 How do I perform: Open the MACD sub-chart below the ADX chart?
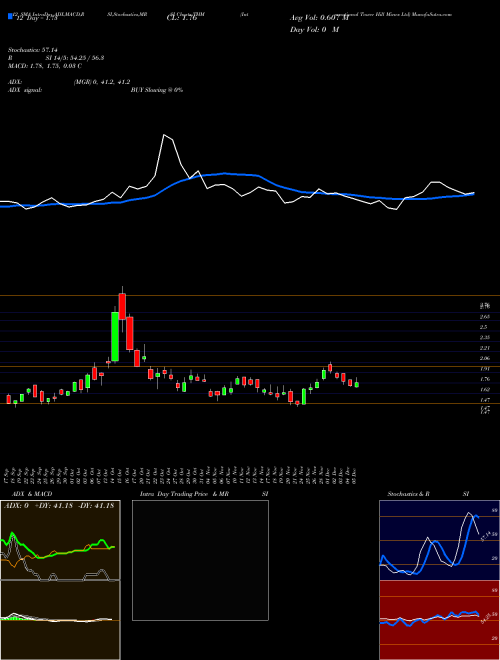(60, 620)
